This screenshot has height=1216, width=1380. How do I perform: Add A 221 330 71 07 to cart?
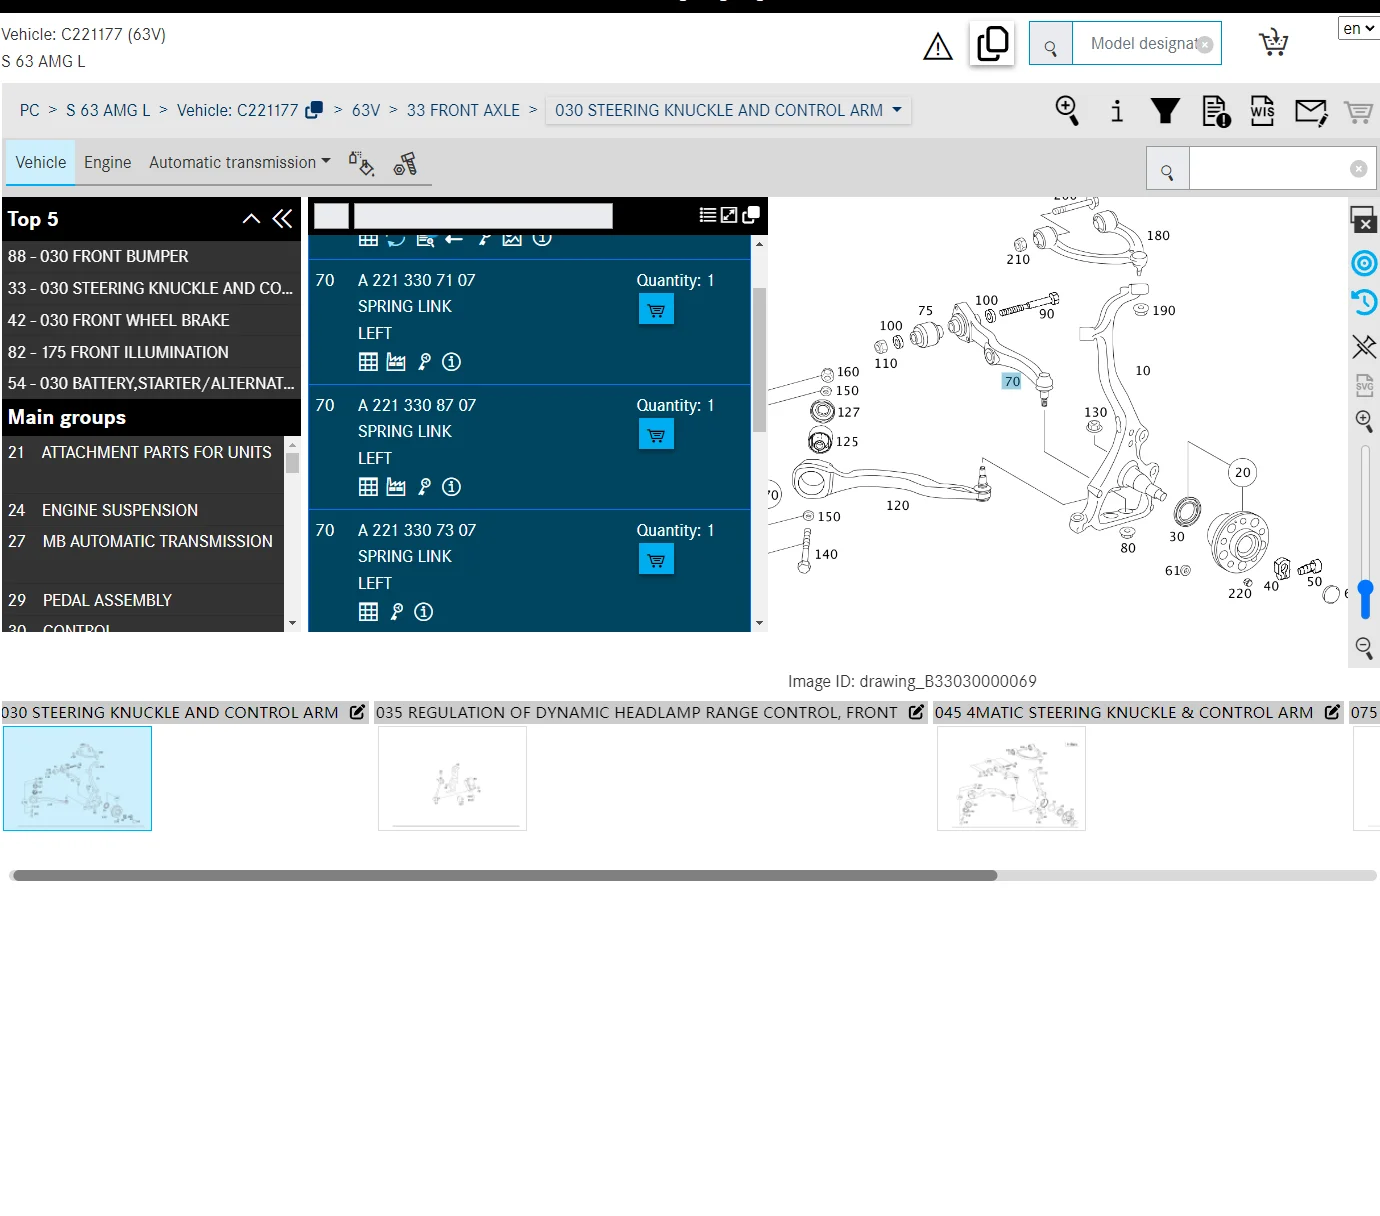656,310
